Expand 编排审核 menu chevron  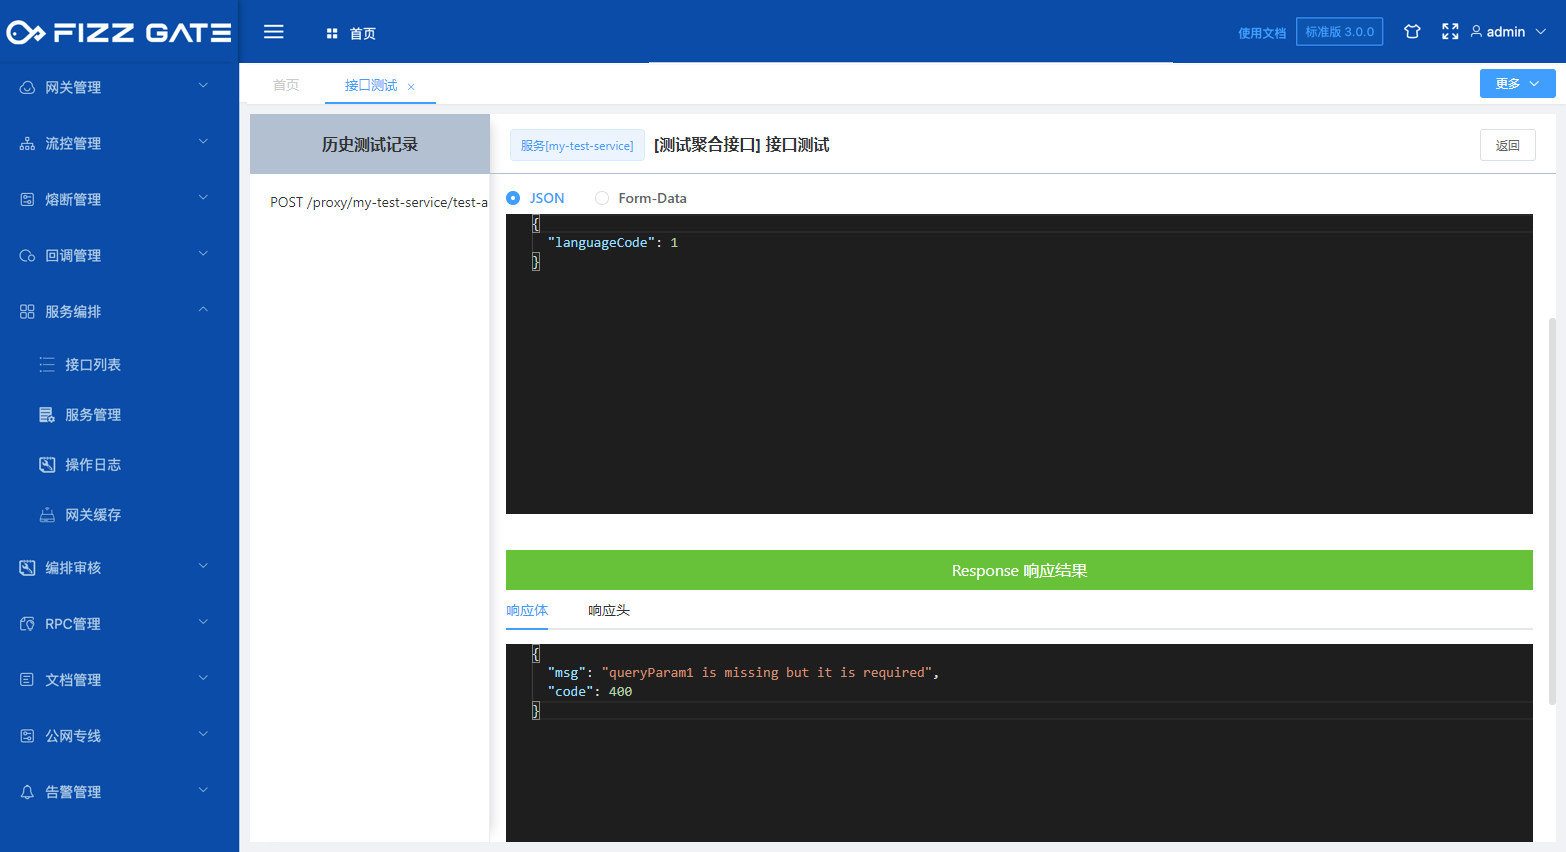(x=203, y=566)
